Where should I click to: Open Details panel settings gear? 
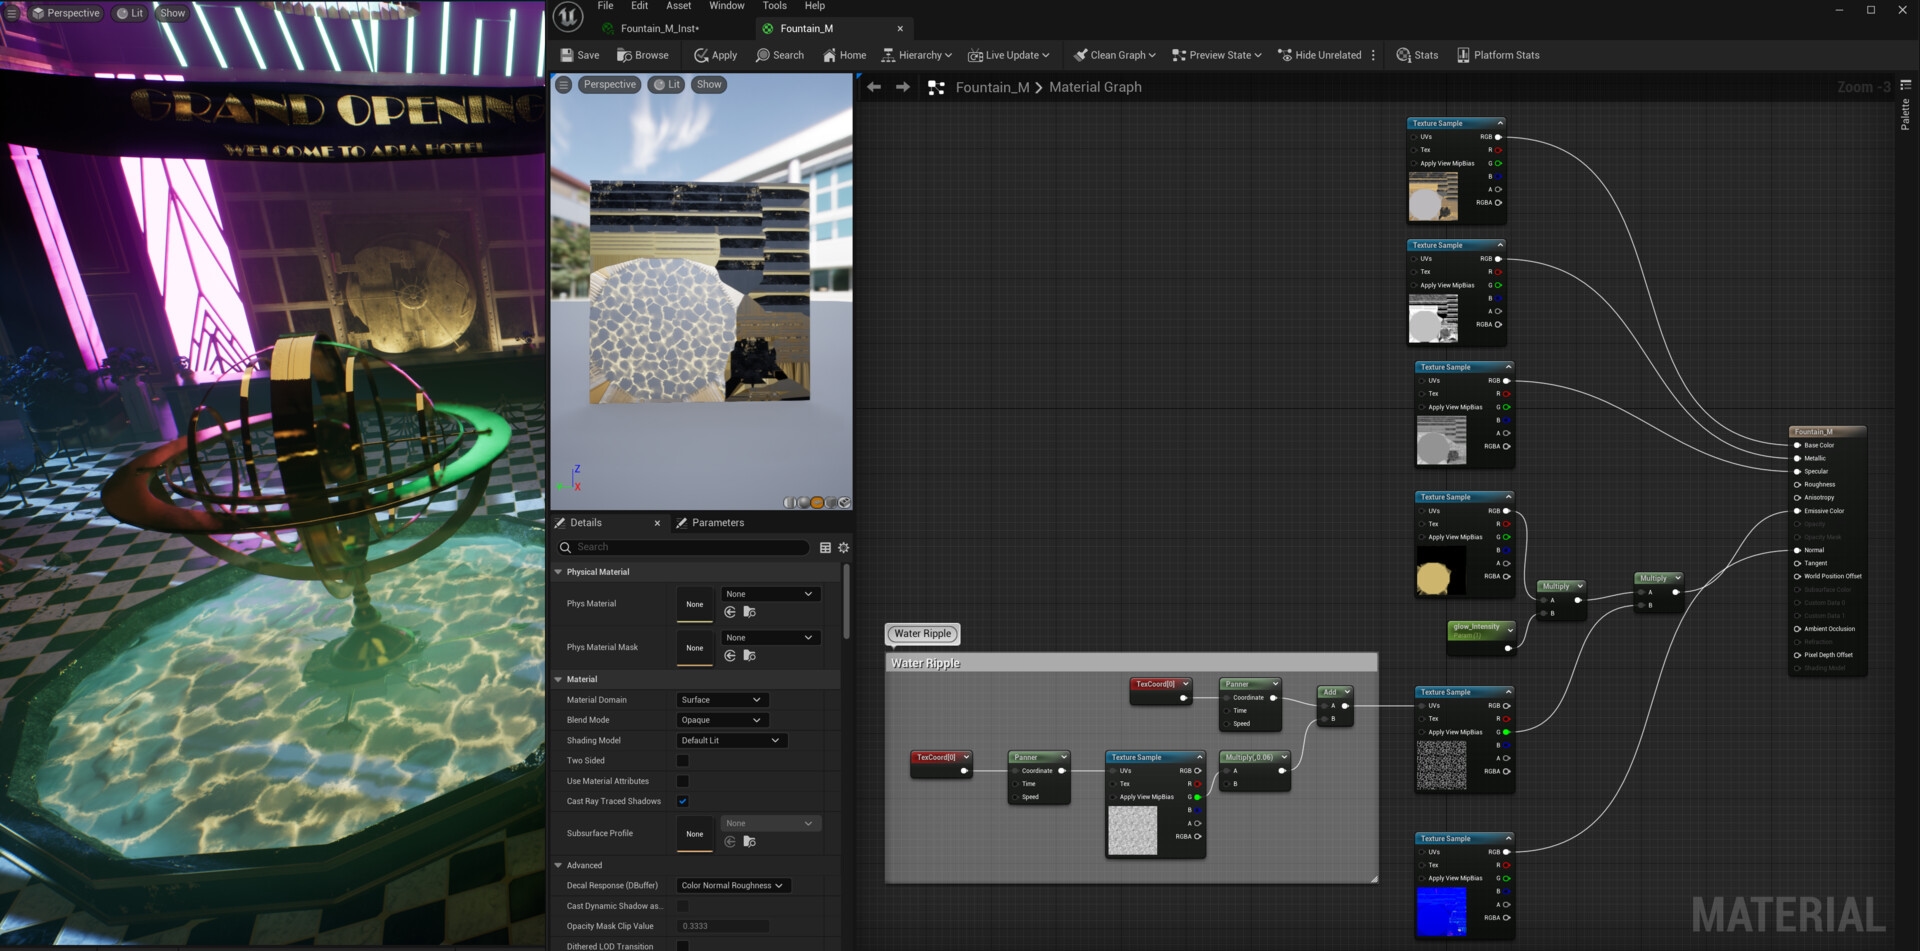tap(843, 548)
